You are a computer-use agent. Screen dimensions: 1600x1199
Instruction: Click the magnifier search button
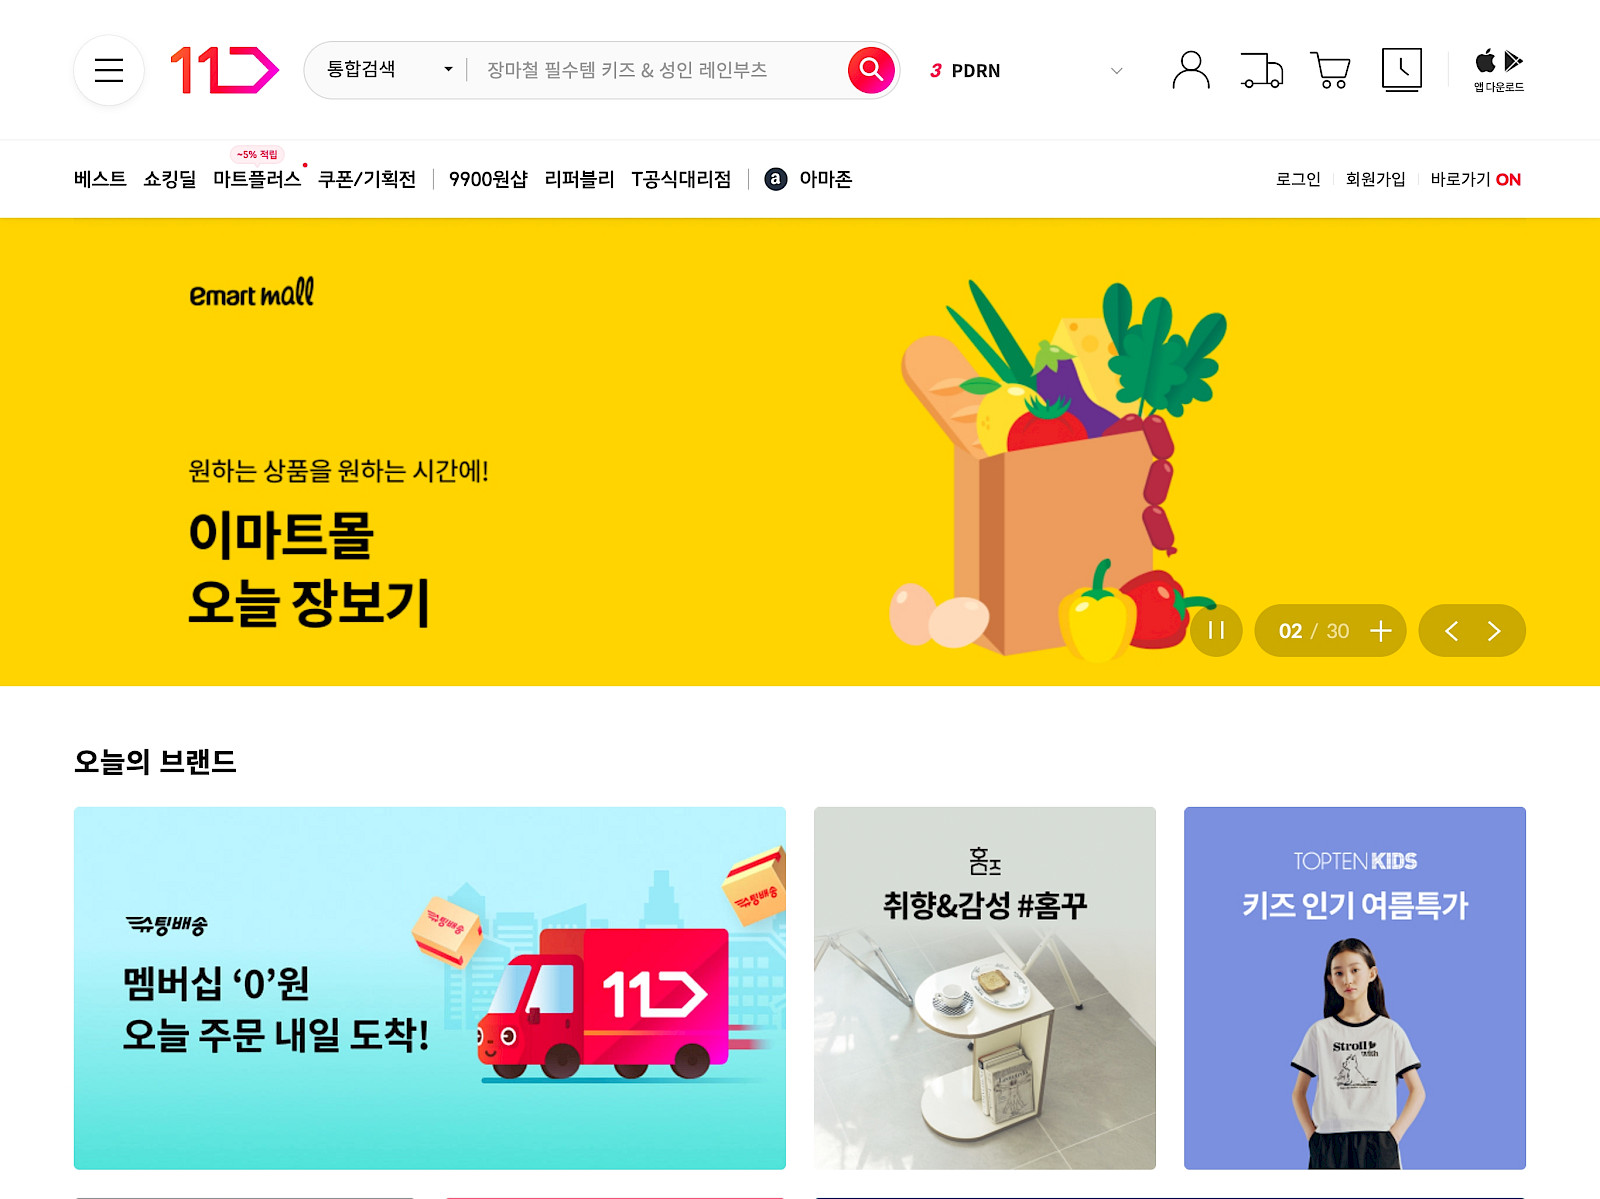click(x=871, y=70)
